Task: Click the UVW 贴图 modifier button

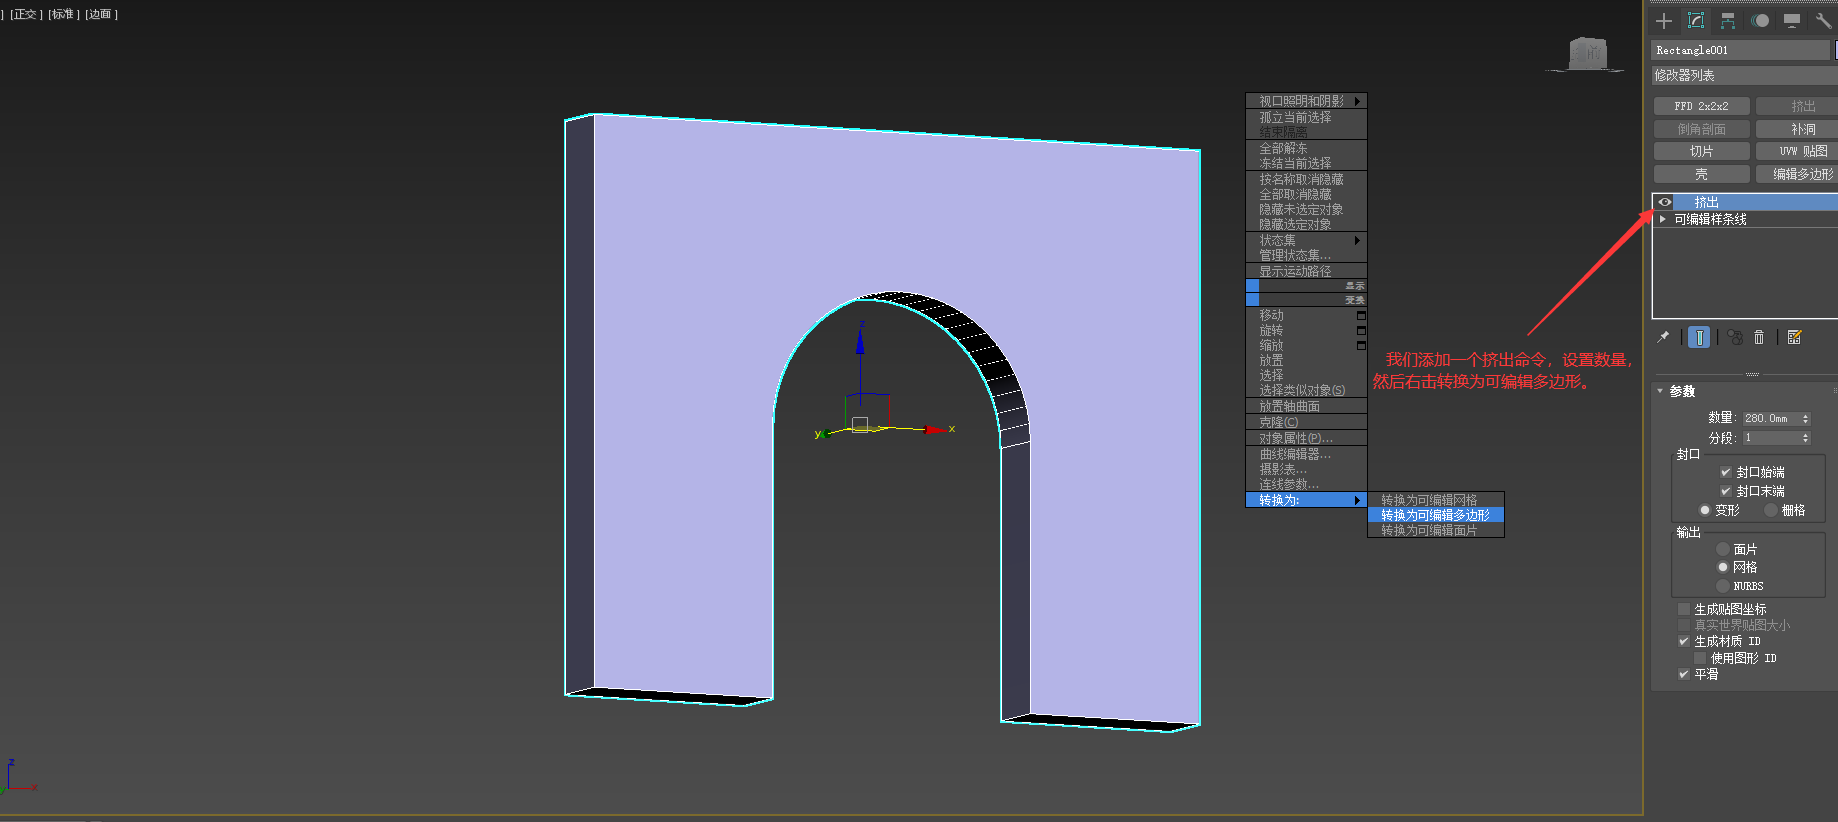Action: [1802, 151]
